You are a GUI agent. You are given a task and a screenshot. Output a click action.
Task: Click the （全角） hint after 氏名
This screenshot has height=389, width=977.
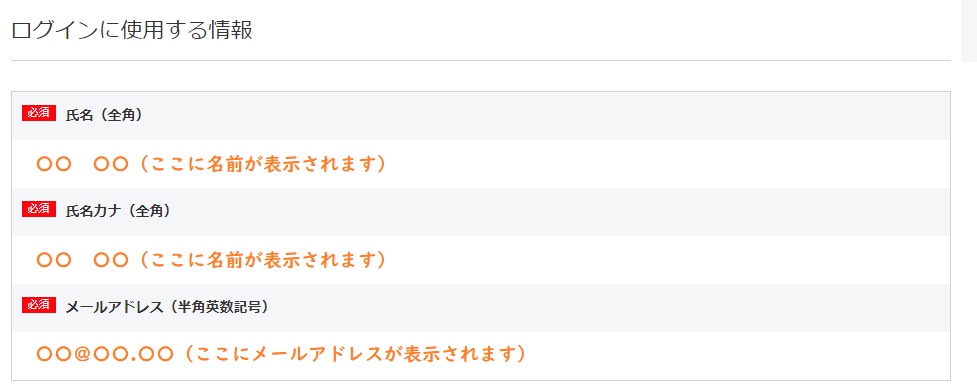point(120,115)
